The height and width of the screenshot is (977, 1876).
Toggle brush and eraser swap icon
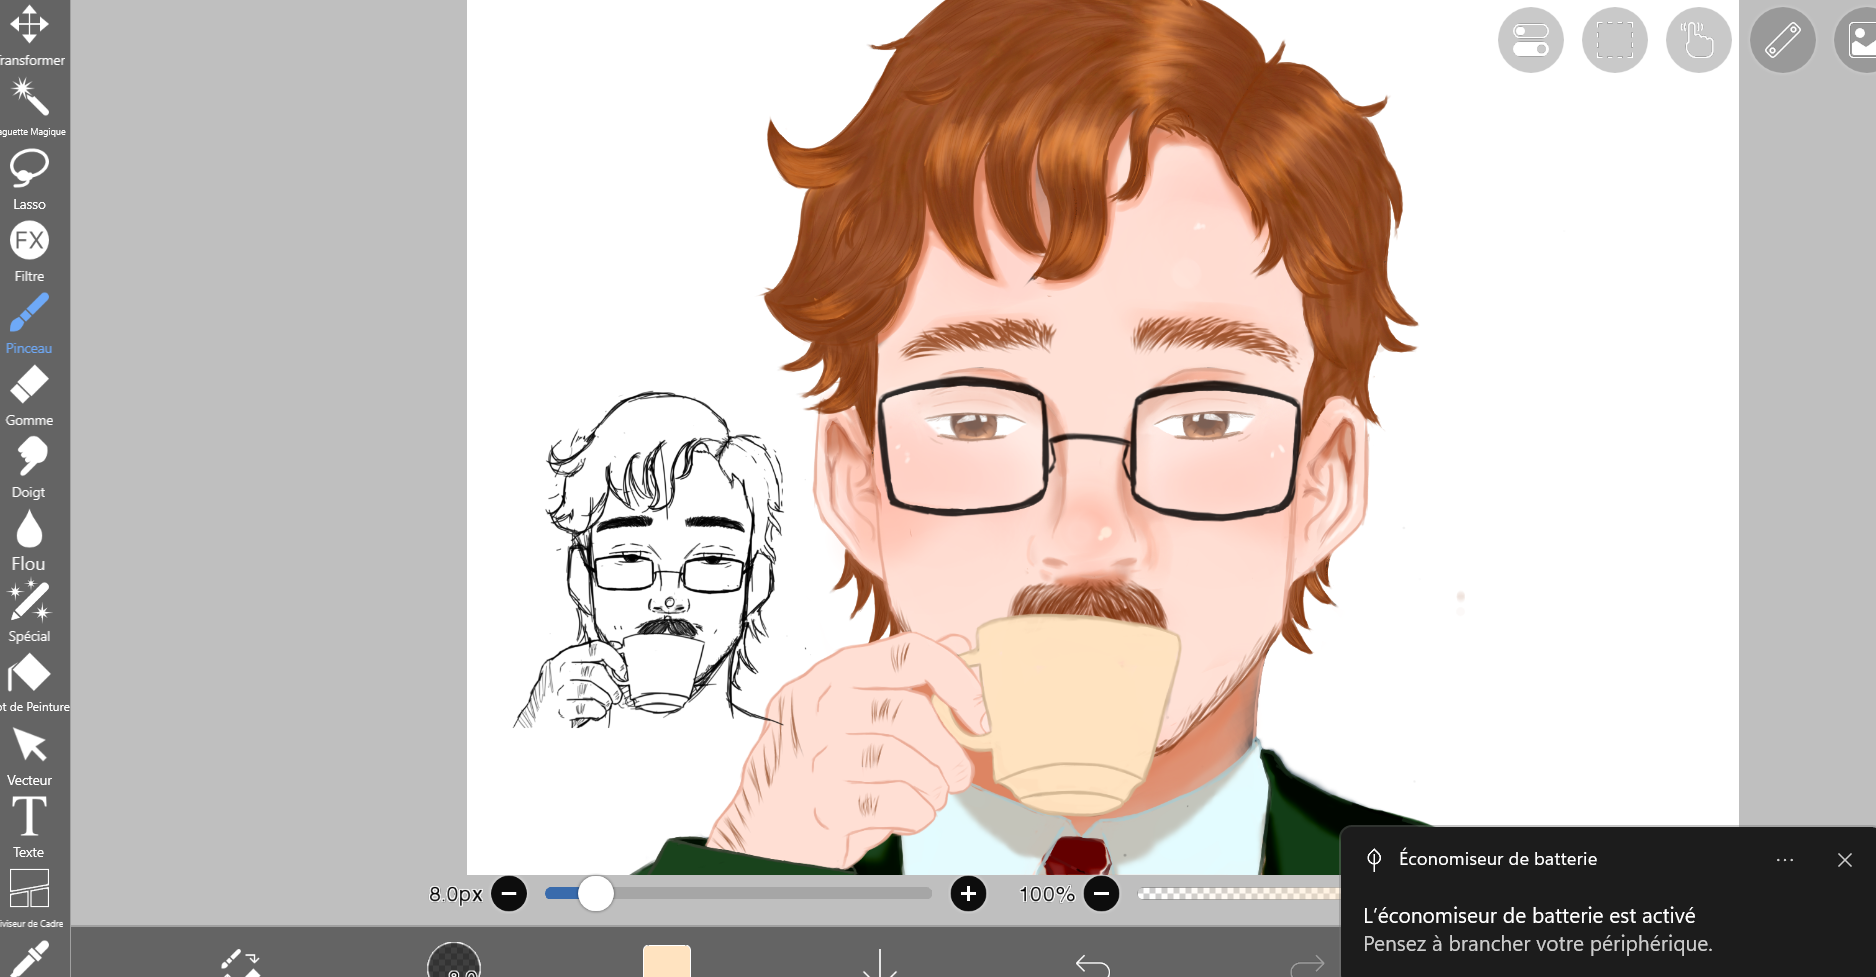tap(241, 963)
